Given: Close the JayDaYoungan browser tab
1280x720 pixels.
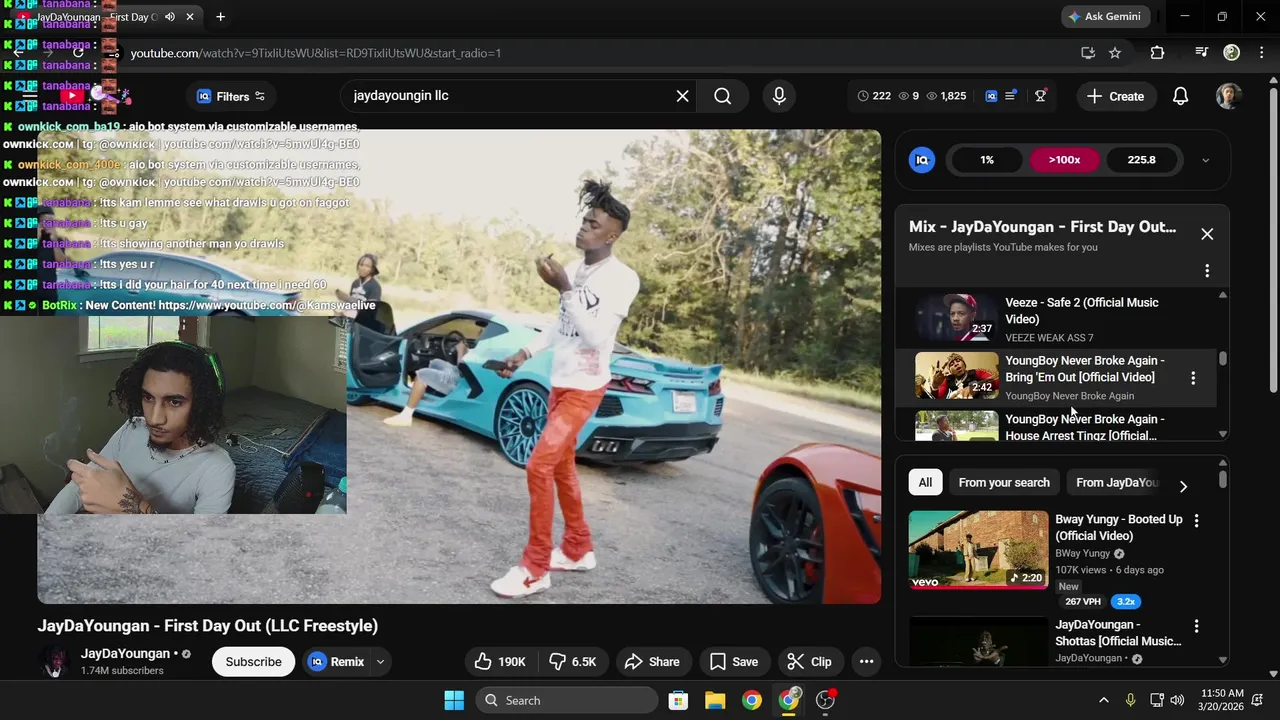Looking at the screenshot, I should pos(190,17).
